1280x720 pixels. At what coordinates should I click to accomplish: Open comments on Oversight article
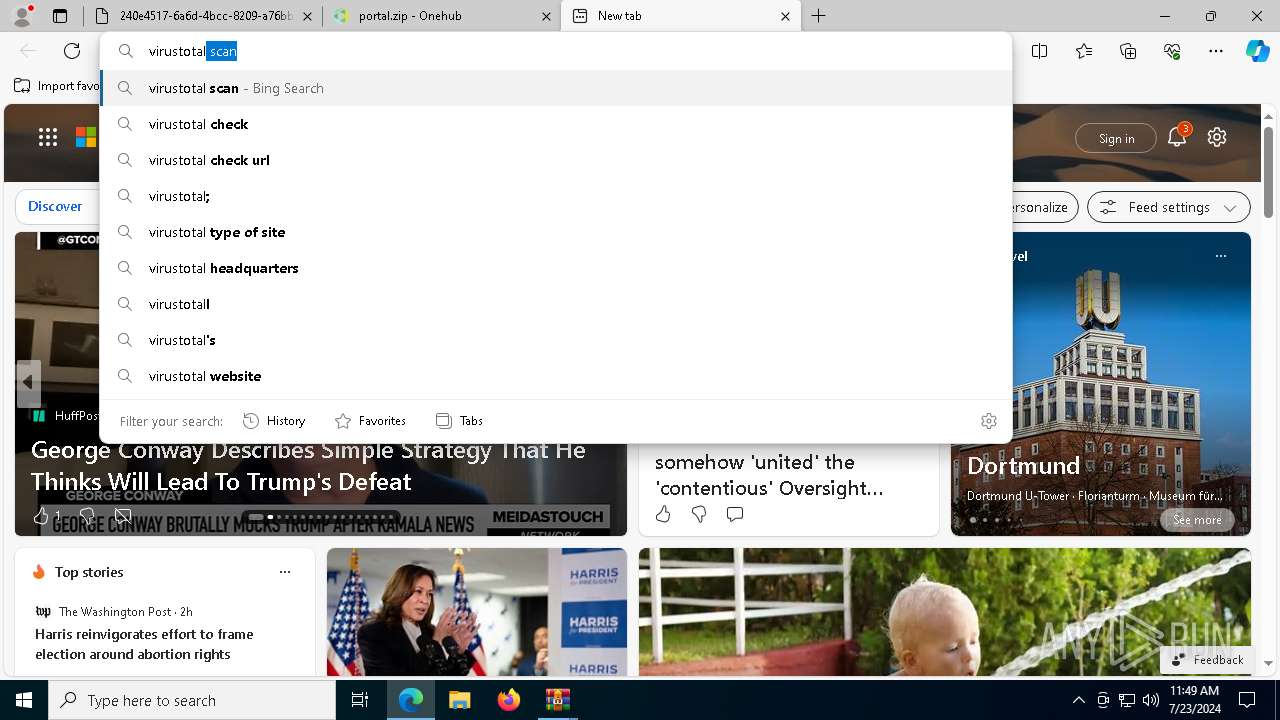[735, 514]
